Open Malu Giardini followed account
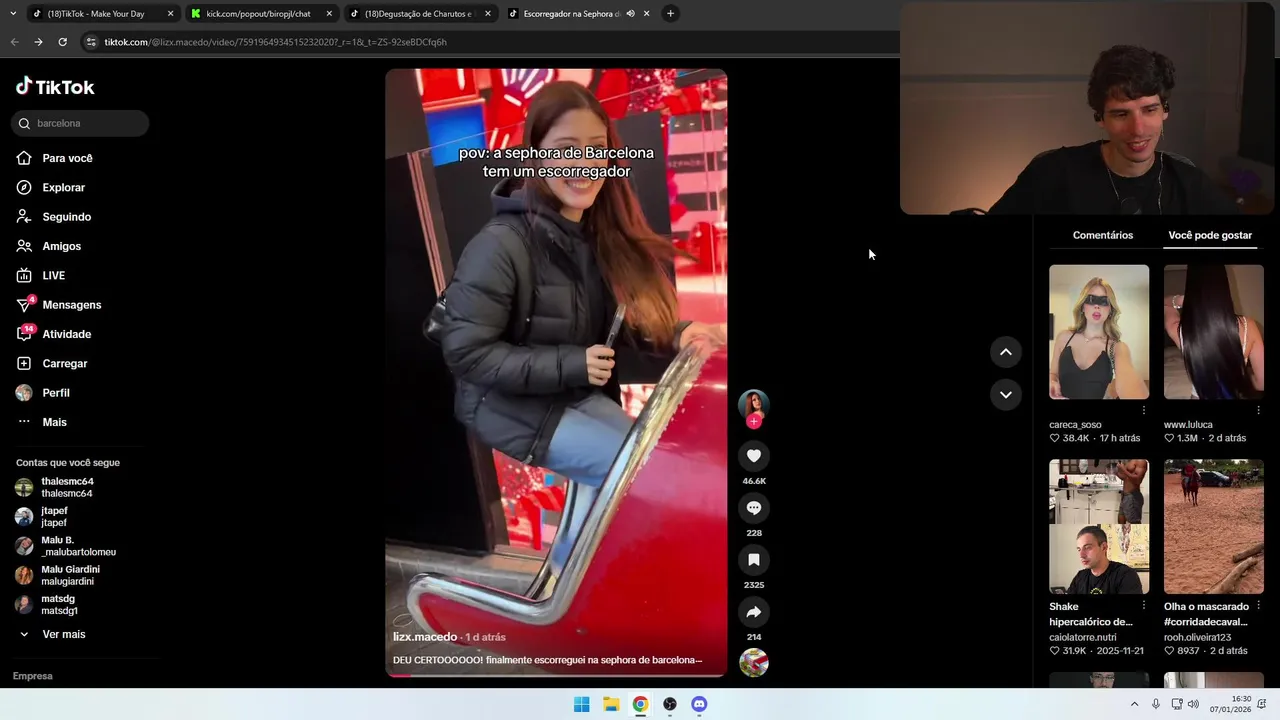 [58, 575]
